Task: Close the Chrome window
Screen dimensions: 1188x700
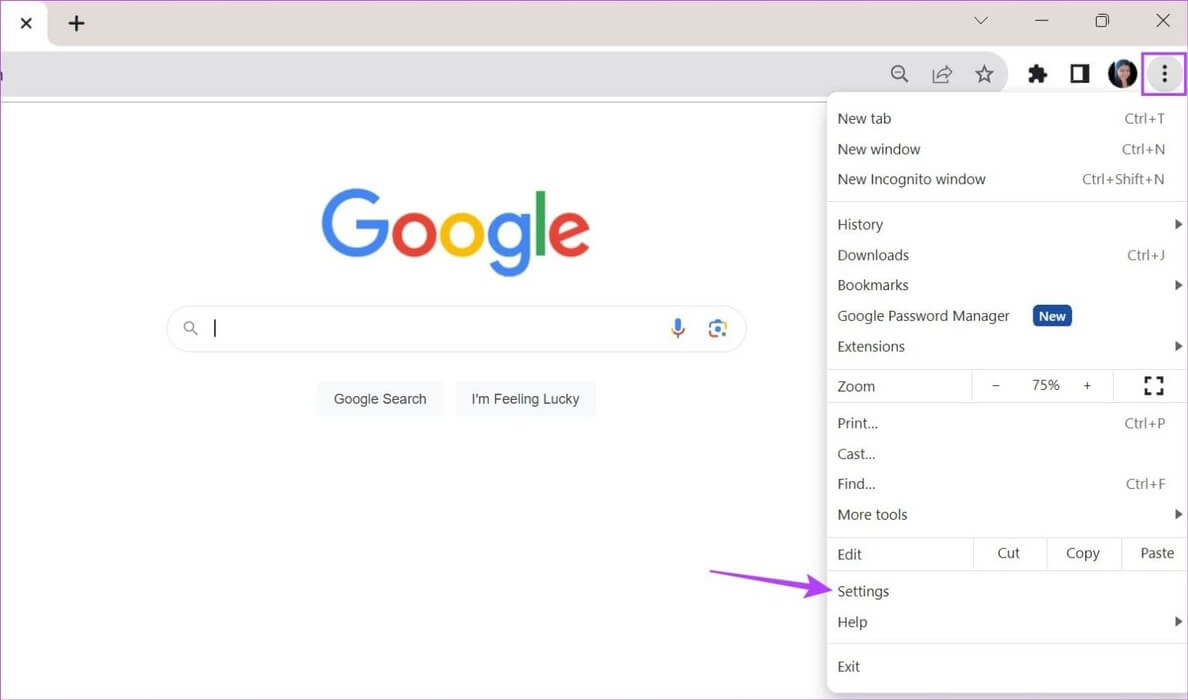Action: (1163, 20)
